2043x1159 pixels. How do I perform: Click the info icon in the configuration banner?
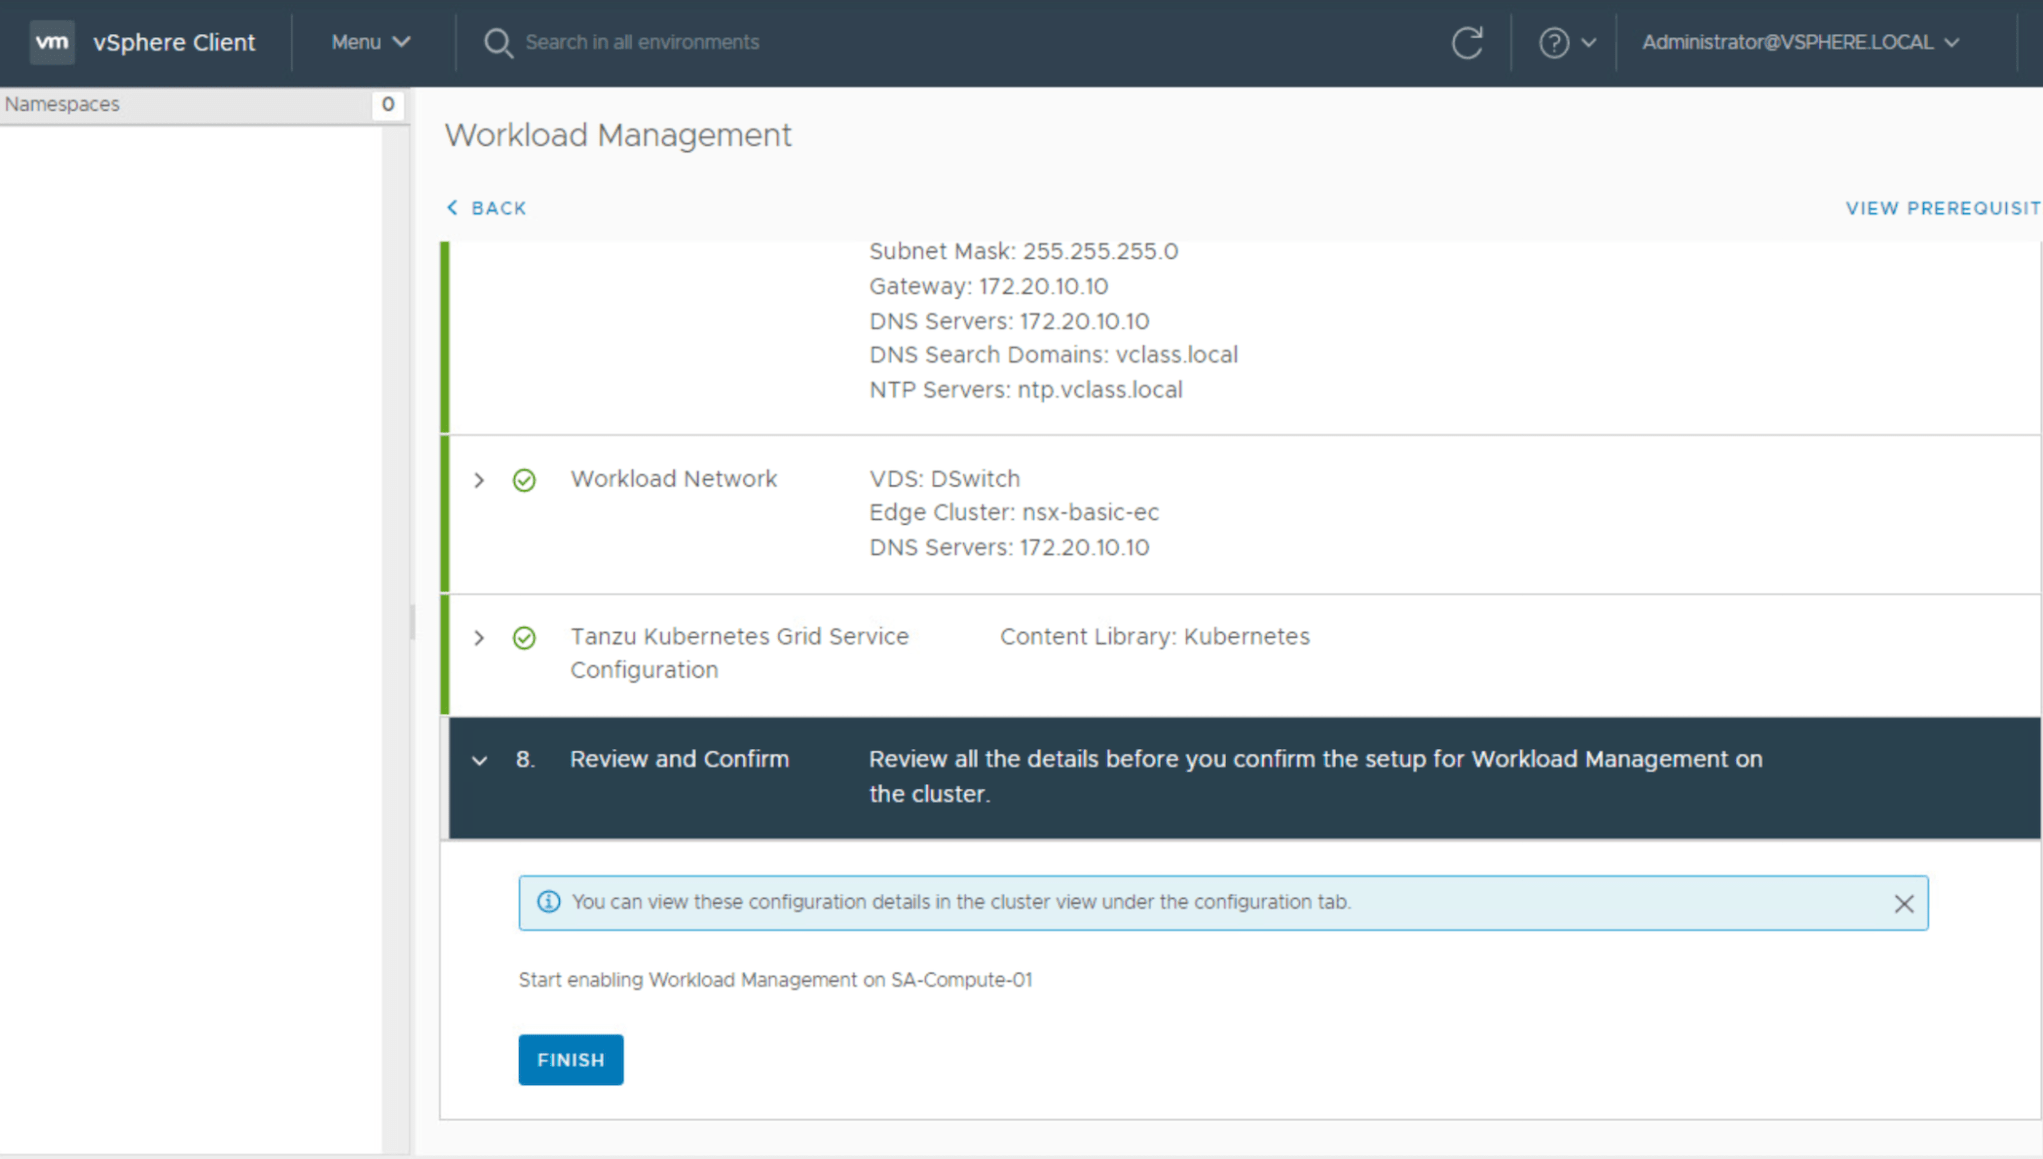[x=547, y=902]
